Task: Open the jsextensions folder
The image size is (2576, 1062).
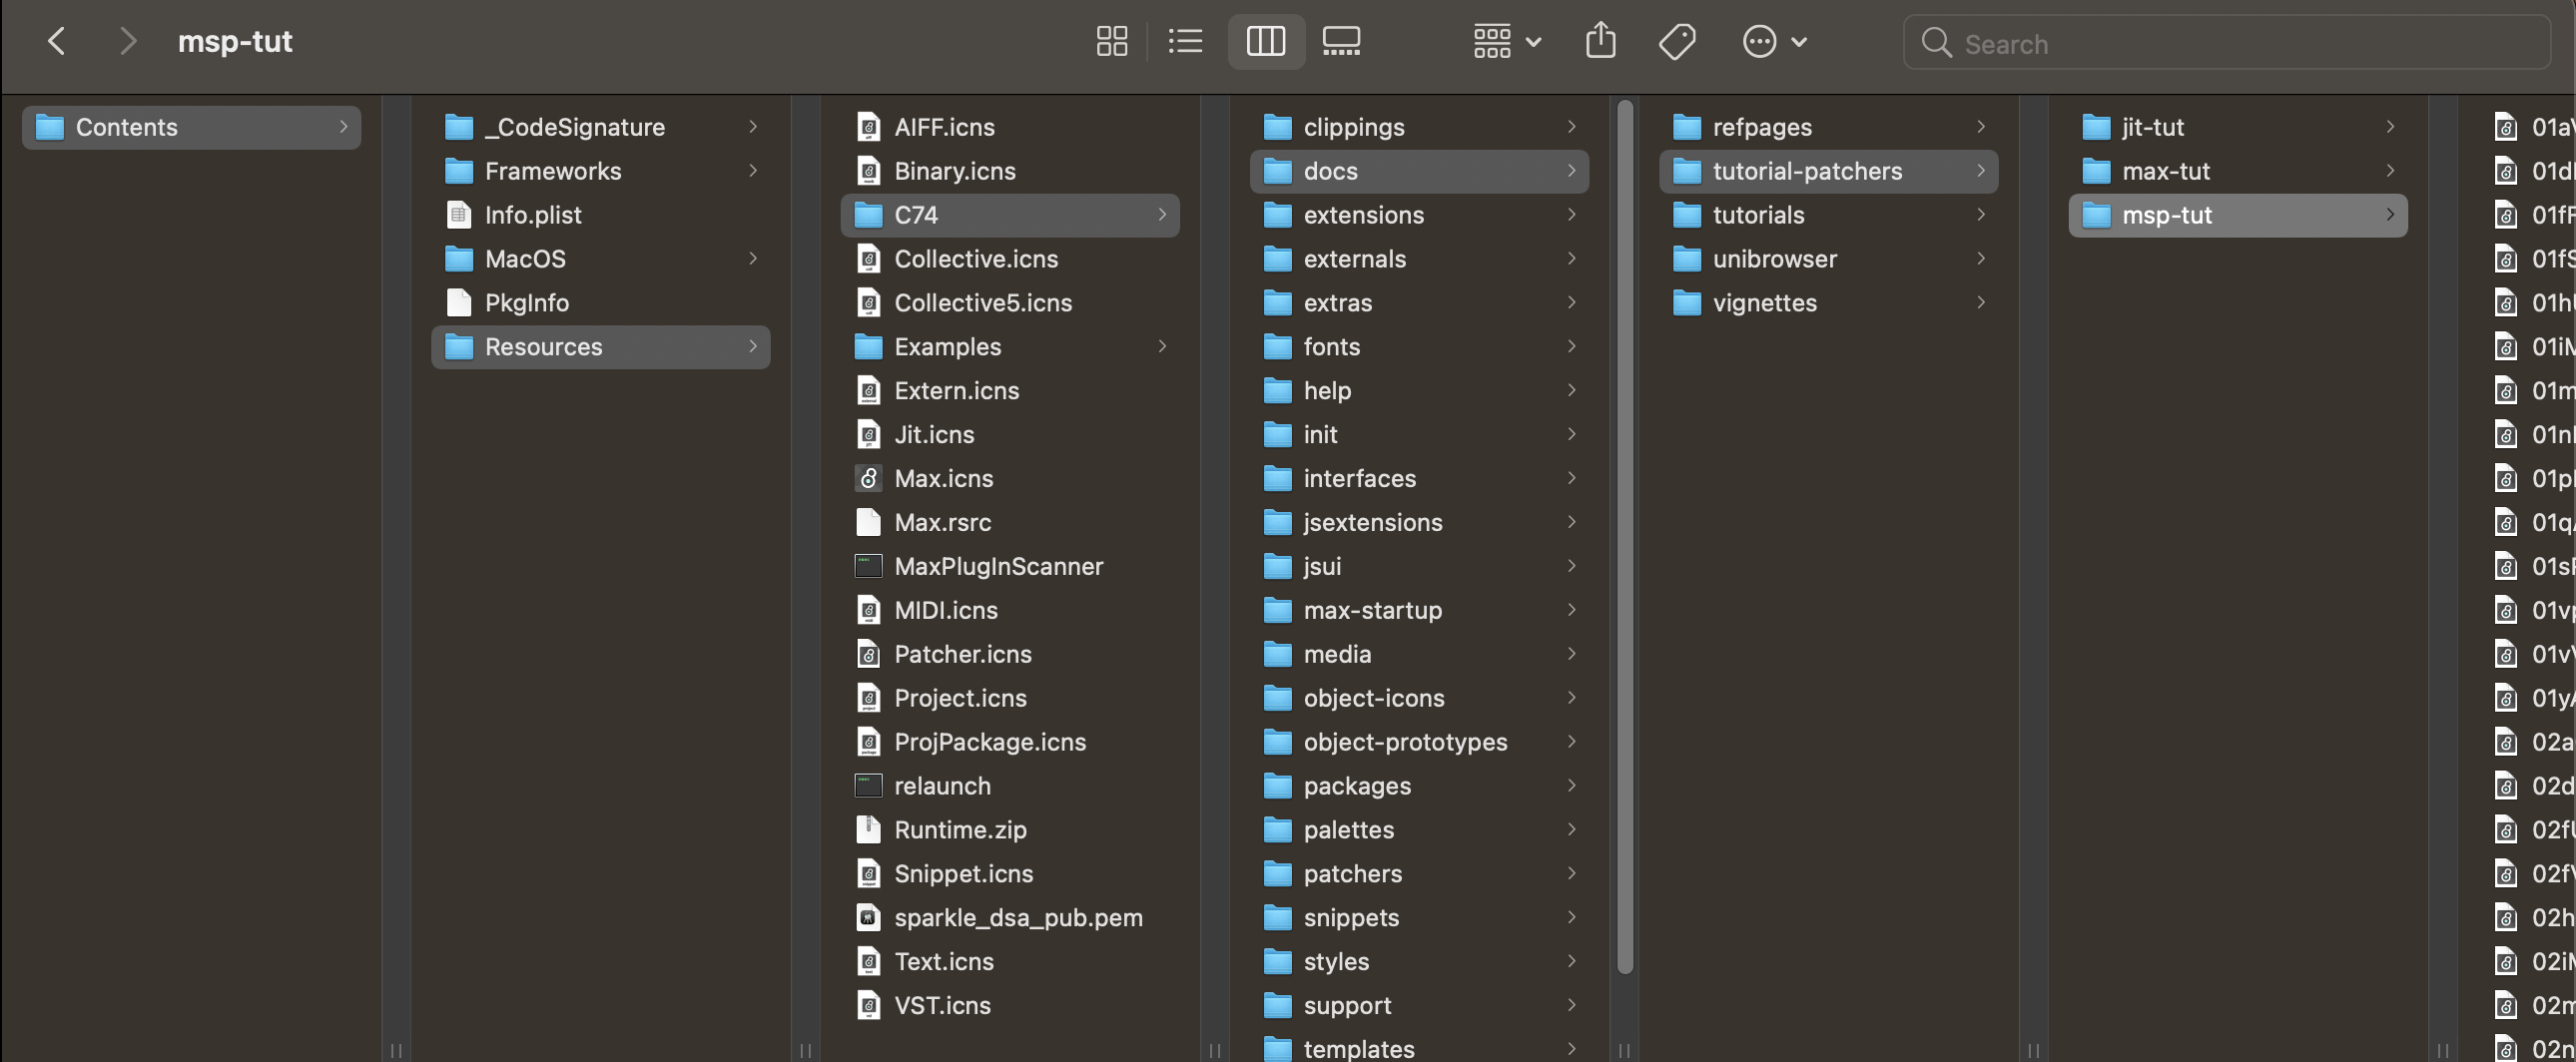Action: tap(1419, 522)
